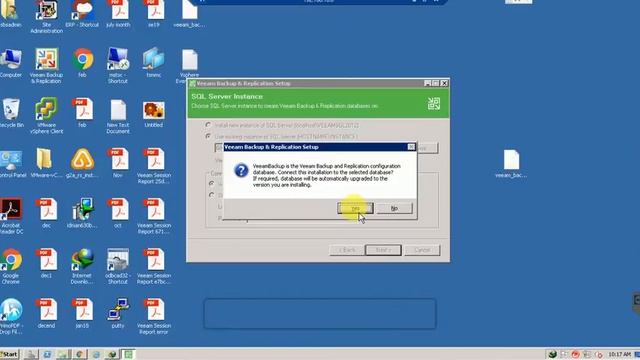The height and width of the screenshot is (360, 640).
Task: Launch the Google Chrome desktop shortcut
Action: [x=11, y=267]
